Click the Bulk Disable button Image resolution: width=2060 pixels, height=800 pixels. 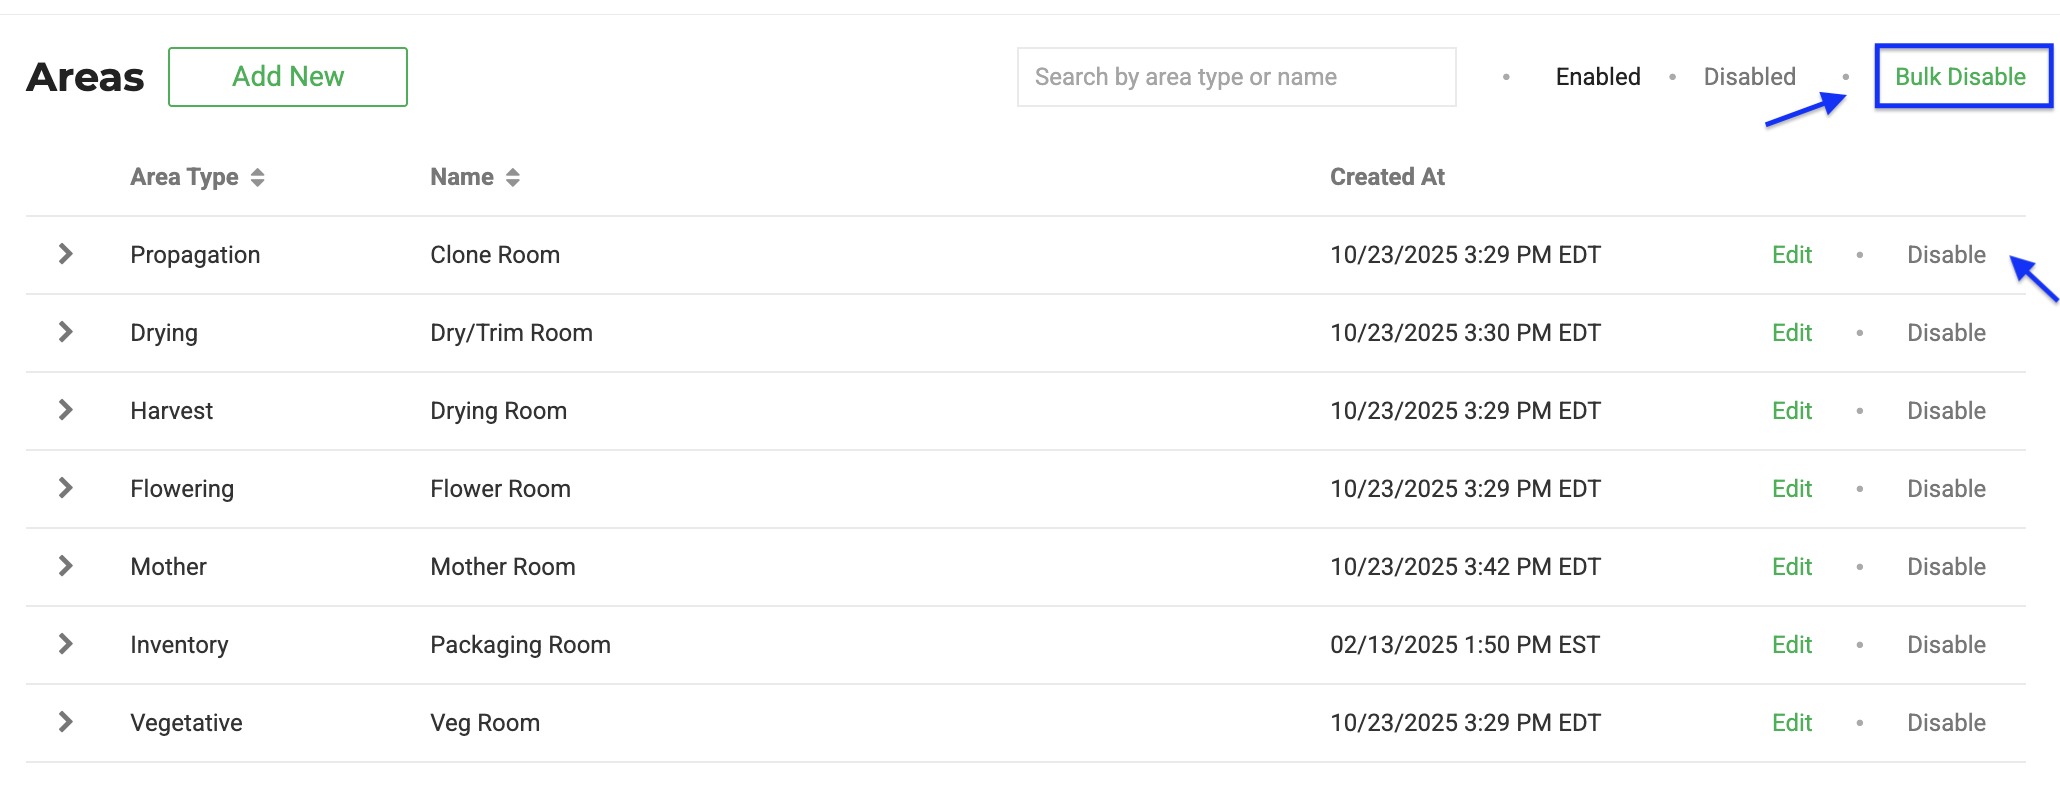pyautogui.click(x=1961, y=77)
